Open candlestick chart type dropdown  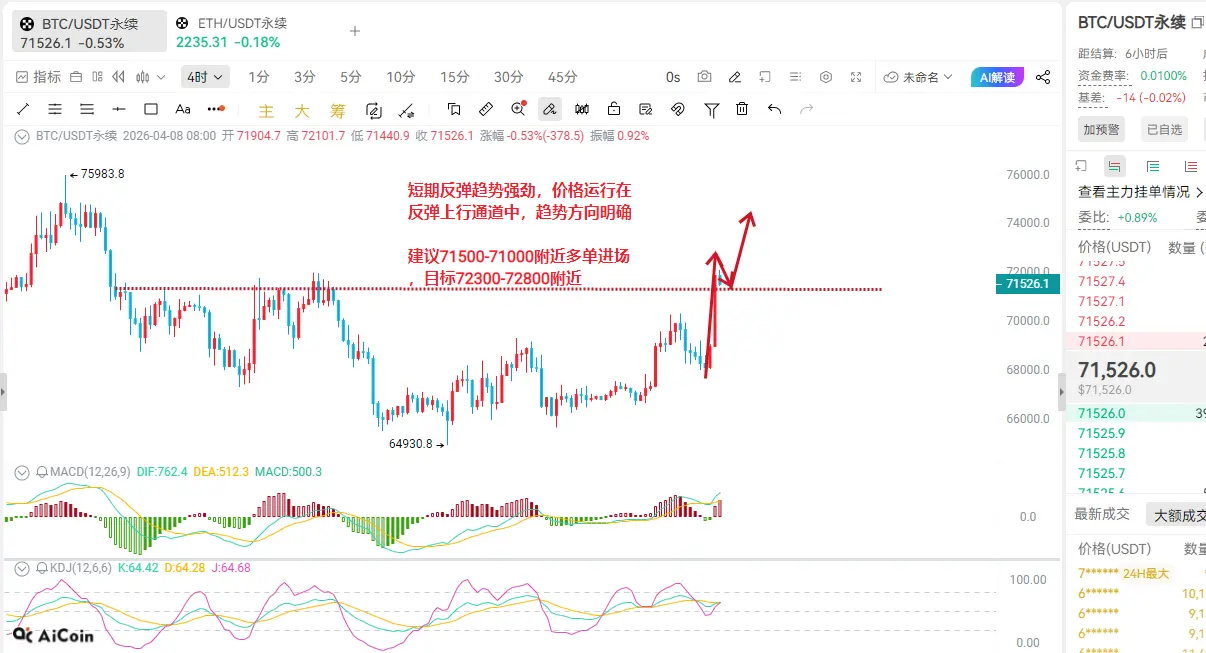point(151,77)
